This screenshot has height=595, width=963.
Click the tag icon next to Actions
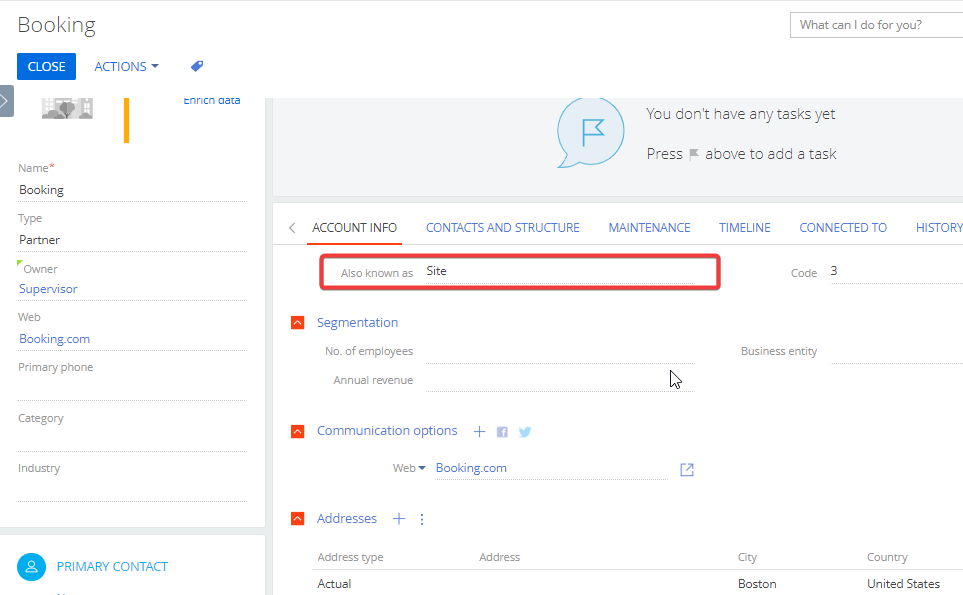[x=197, y=66]
